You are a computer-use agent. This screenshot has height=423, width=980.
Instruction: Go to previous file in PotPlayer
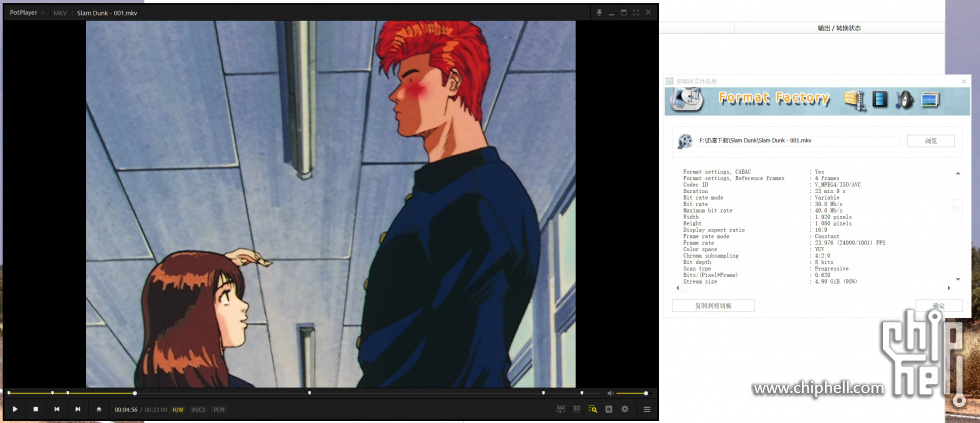coord(57,409)
